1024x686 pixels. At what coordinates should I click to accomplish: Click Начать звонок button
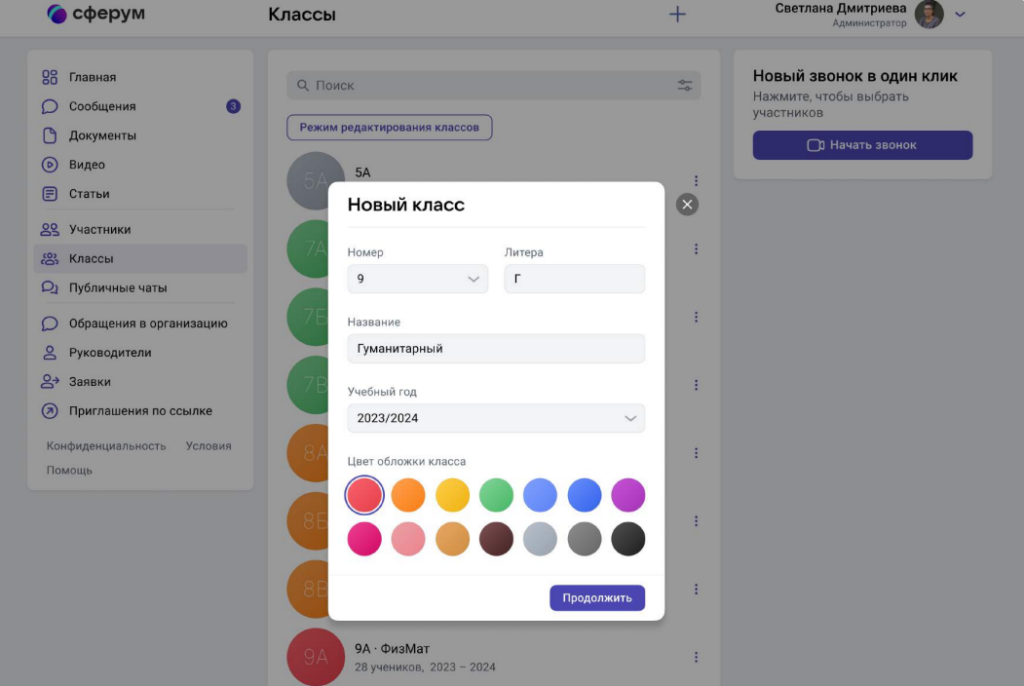862,145
